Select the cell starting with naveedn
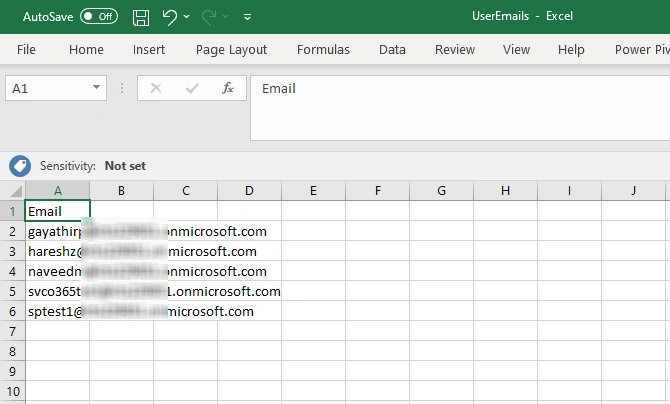Image resolution: width=670 pixels, height=404 pixels. [x=58, y=271]
